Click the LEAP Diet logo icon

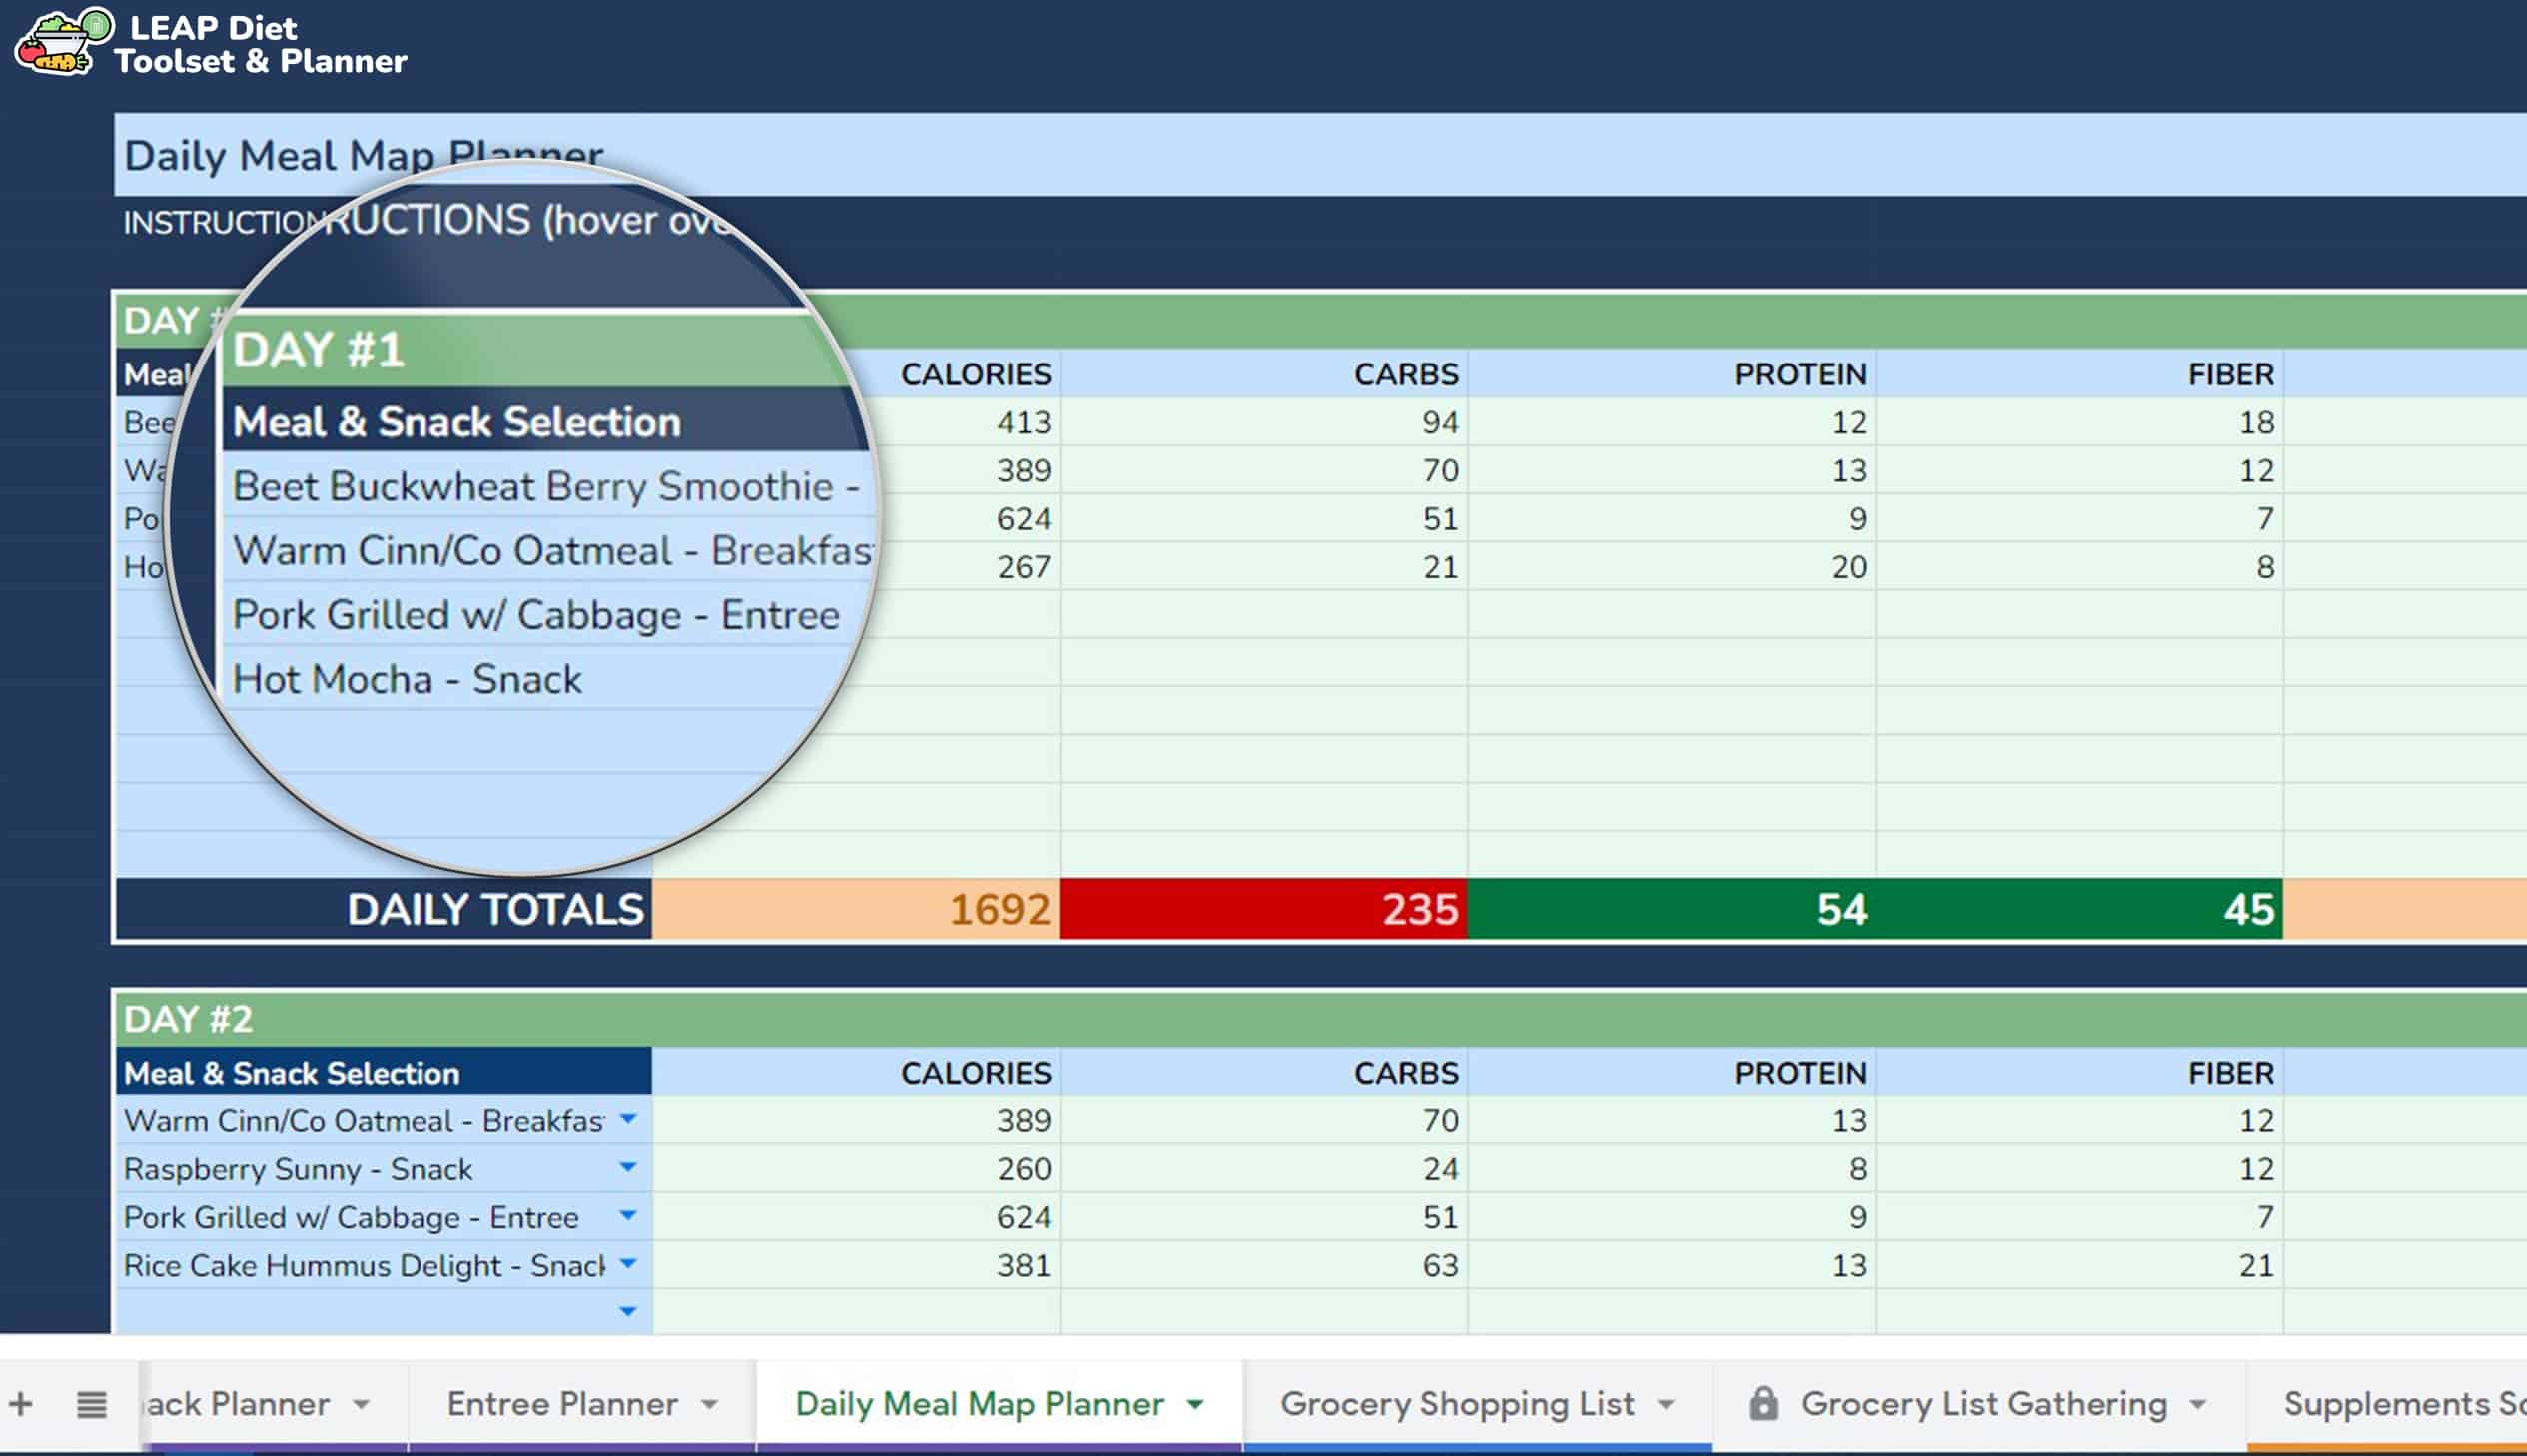pos(63,41)
